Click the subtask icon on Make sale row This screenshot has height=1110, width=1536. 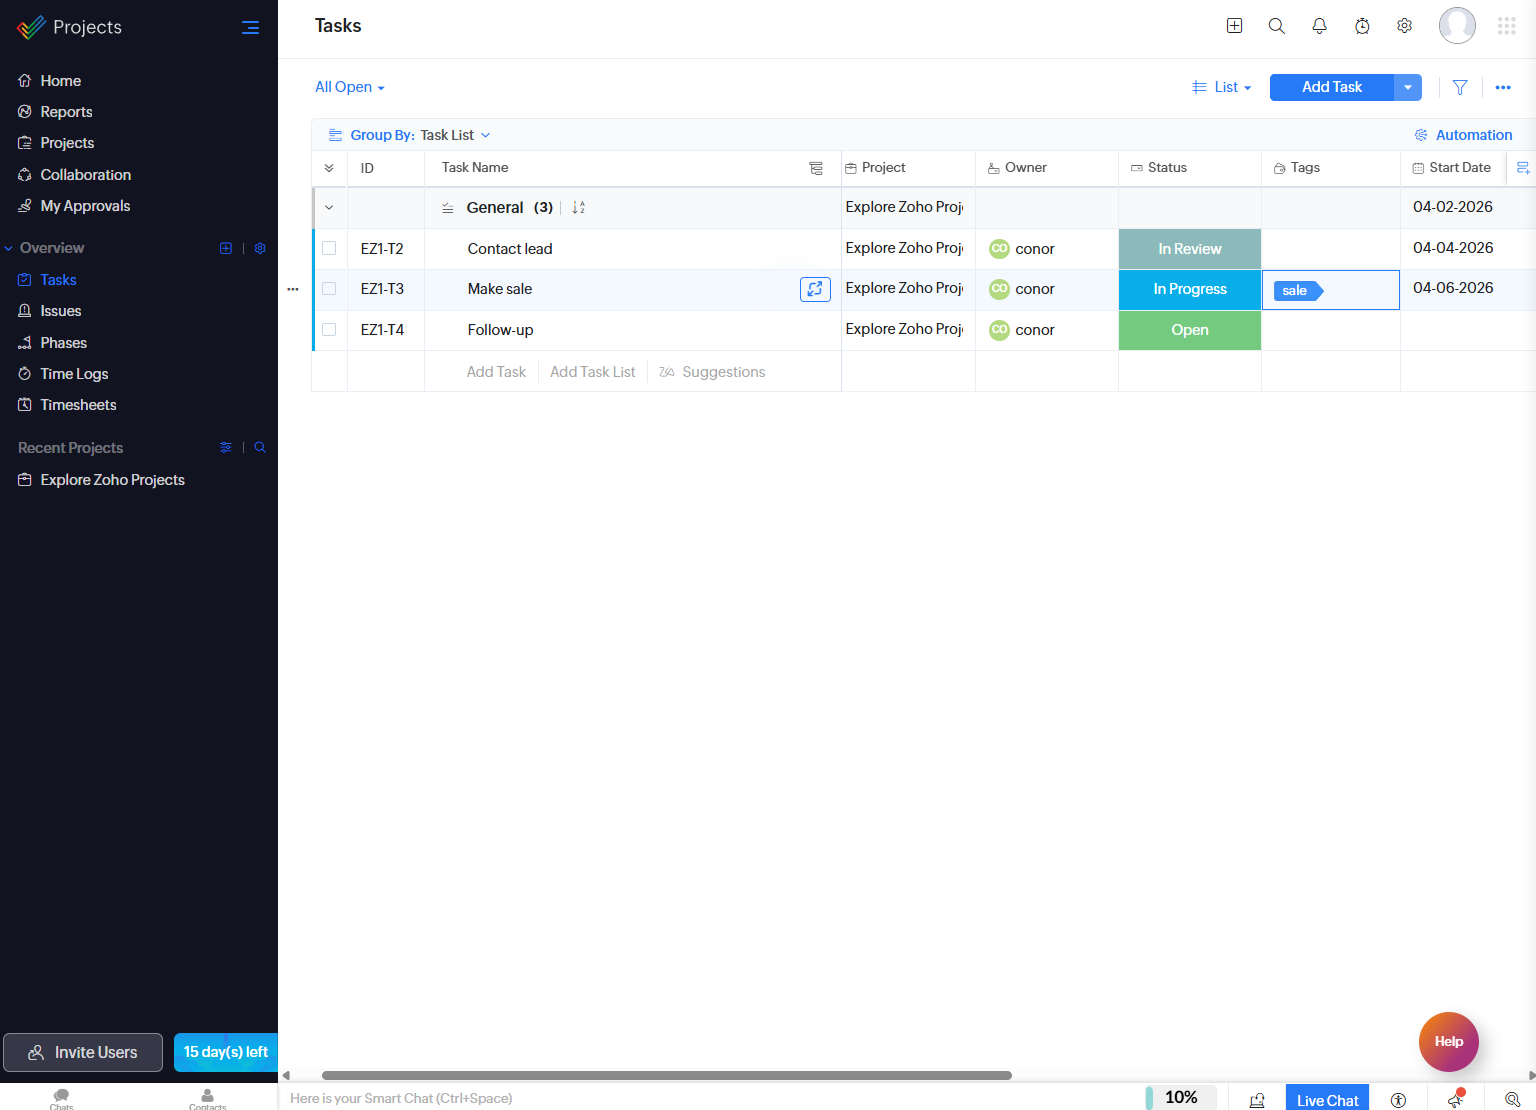tap(815, 289)
